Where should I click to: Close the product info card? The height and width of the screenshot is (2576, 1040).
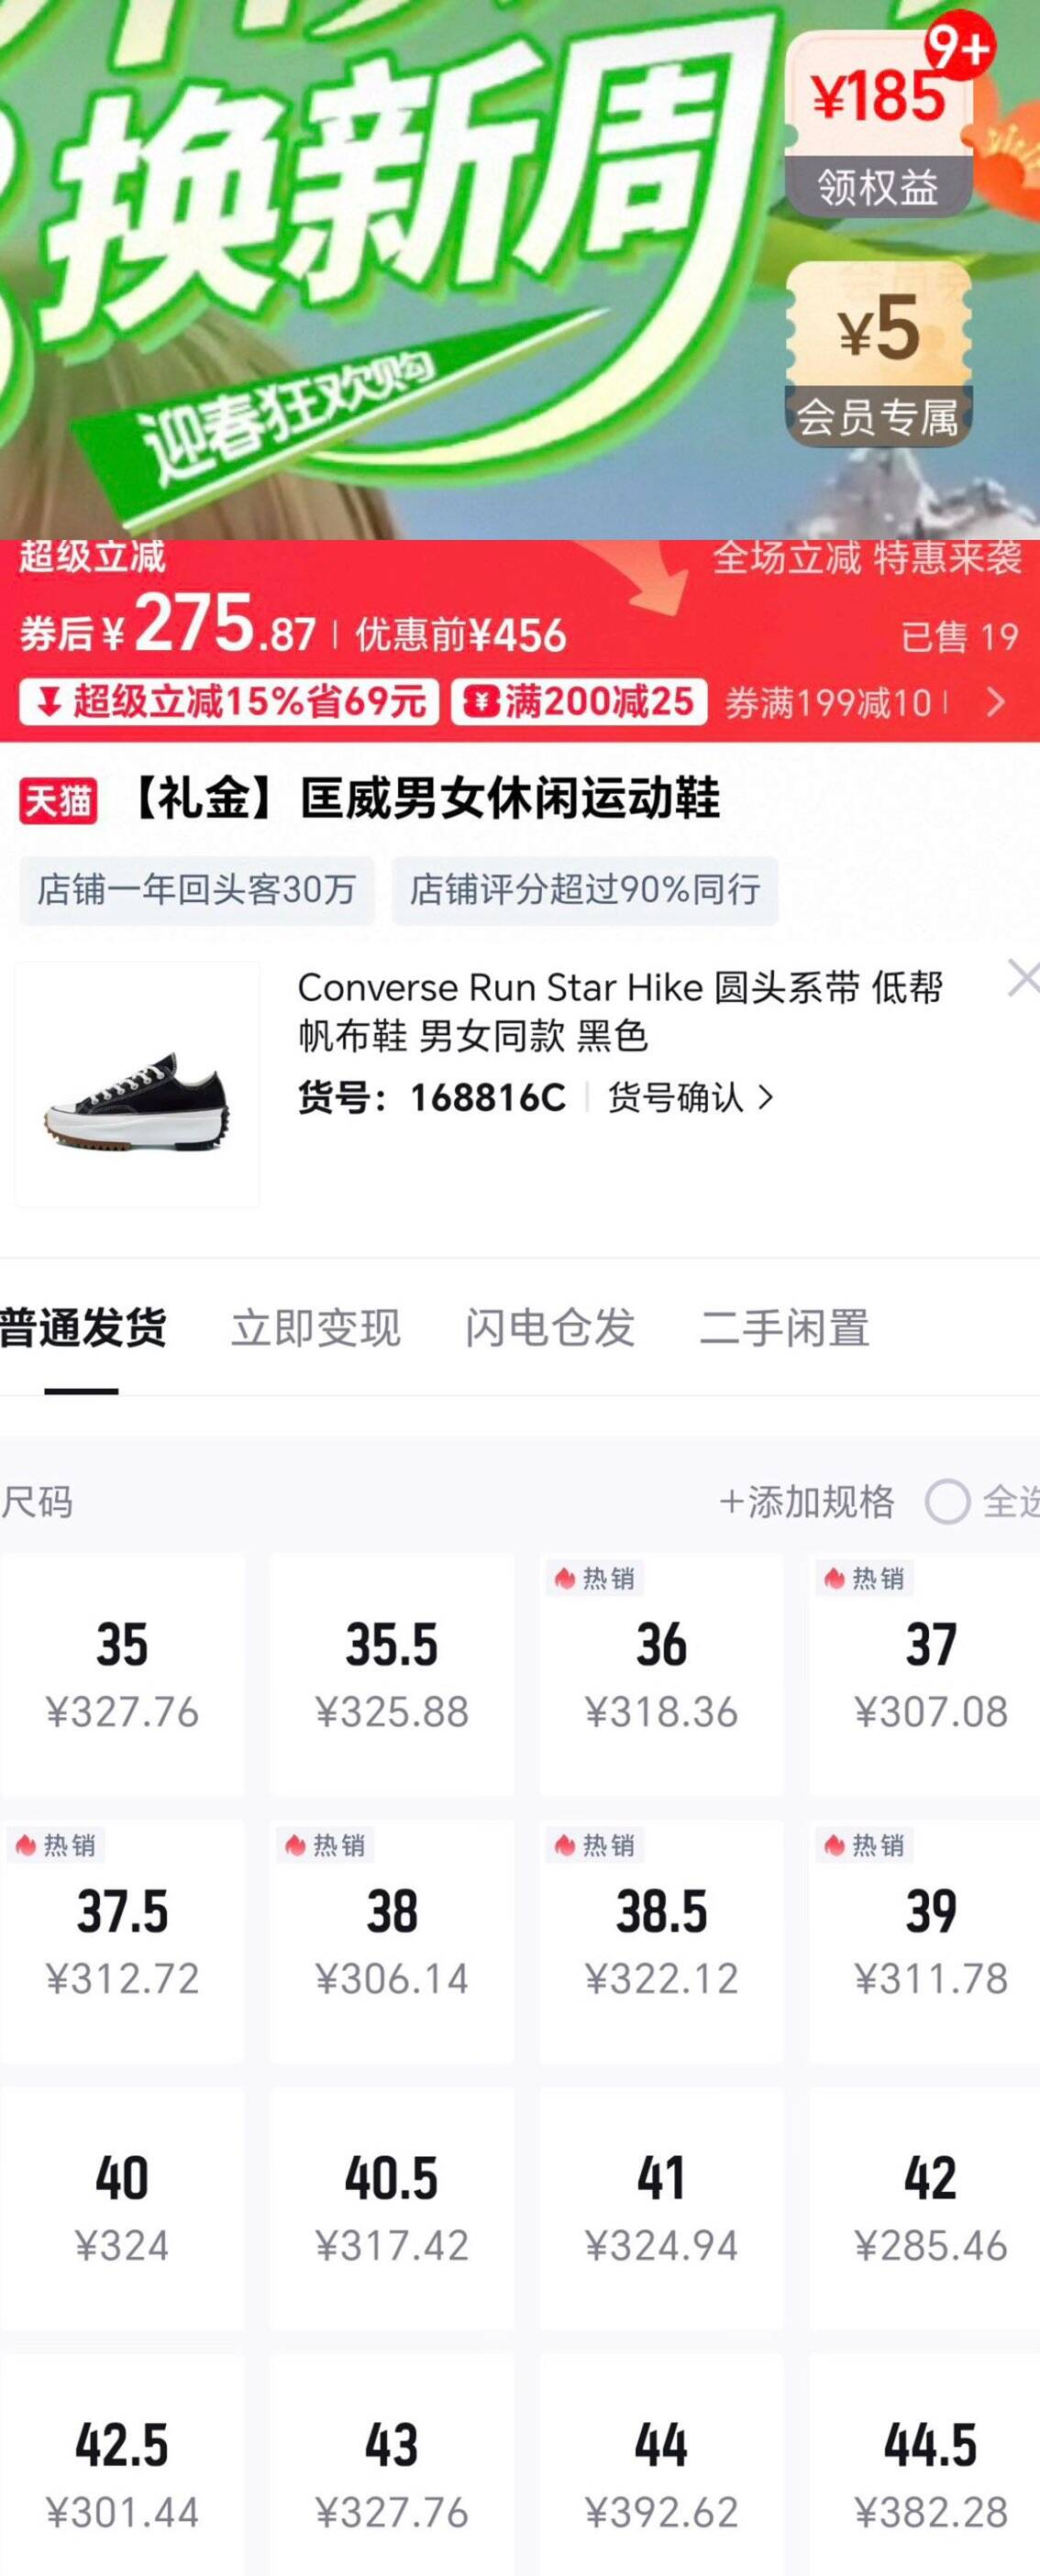[x=1022, y=978]
